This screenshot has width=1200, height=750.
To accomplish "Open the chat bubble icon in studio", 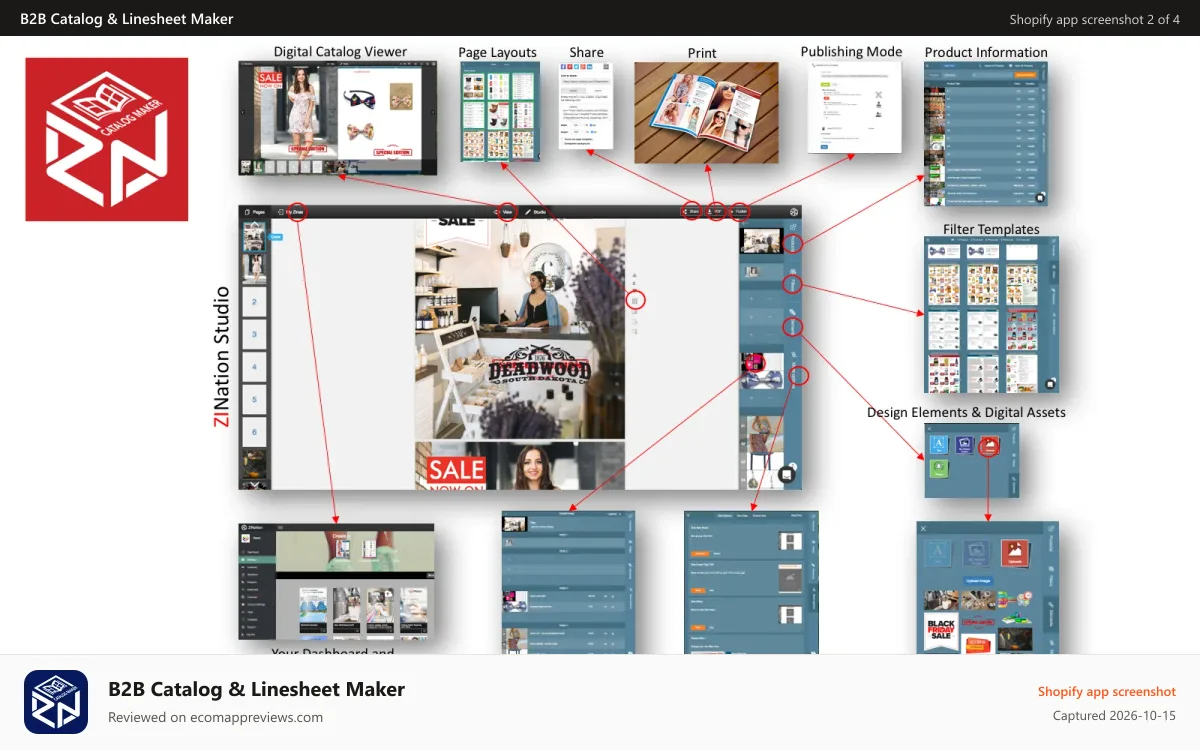I will [x=787, y=475].
